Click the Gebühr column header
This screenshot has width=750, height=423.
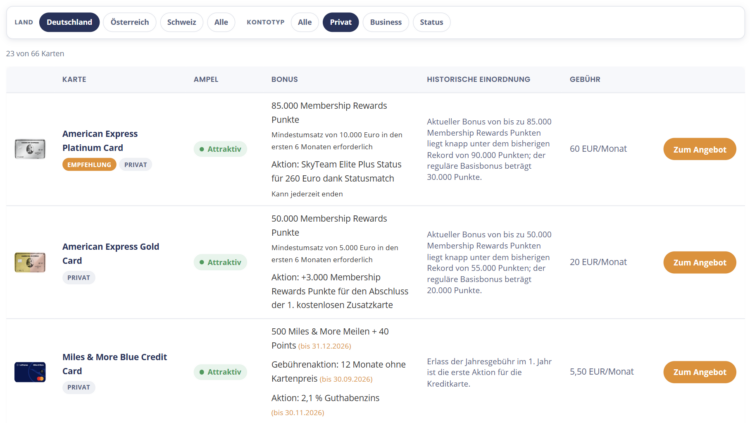coord(585,79)
